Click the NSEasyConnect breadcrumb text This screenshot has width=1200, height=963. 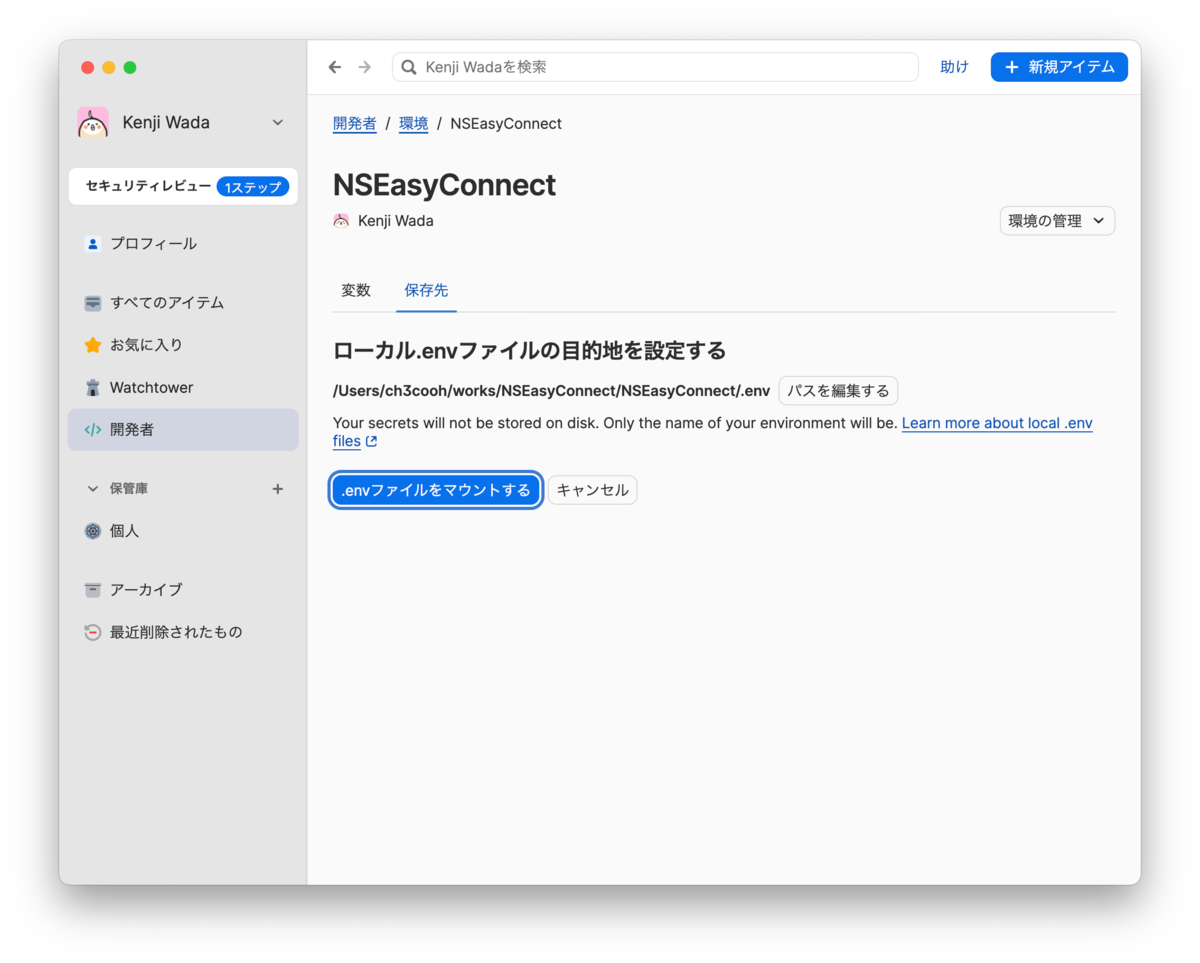pyautogui.click(x=506, y=124)
